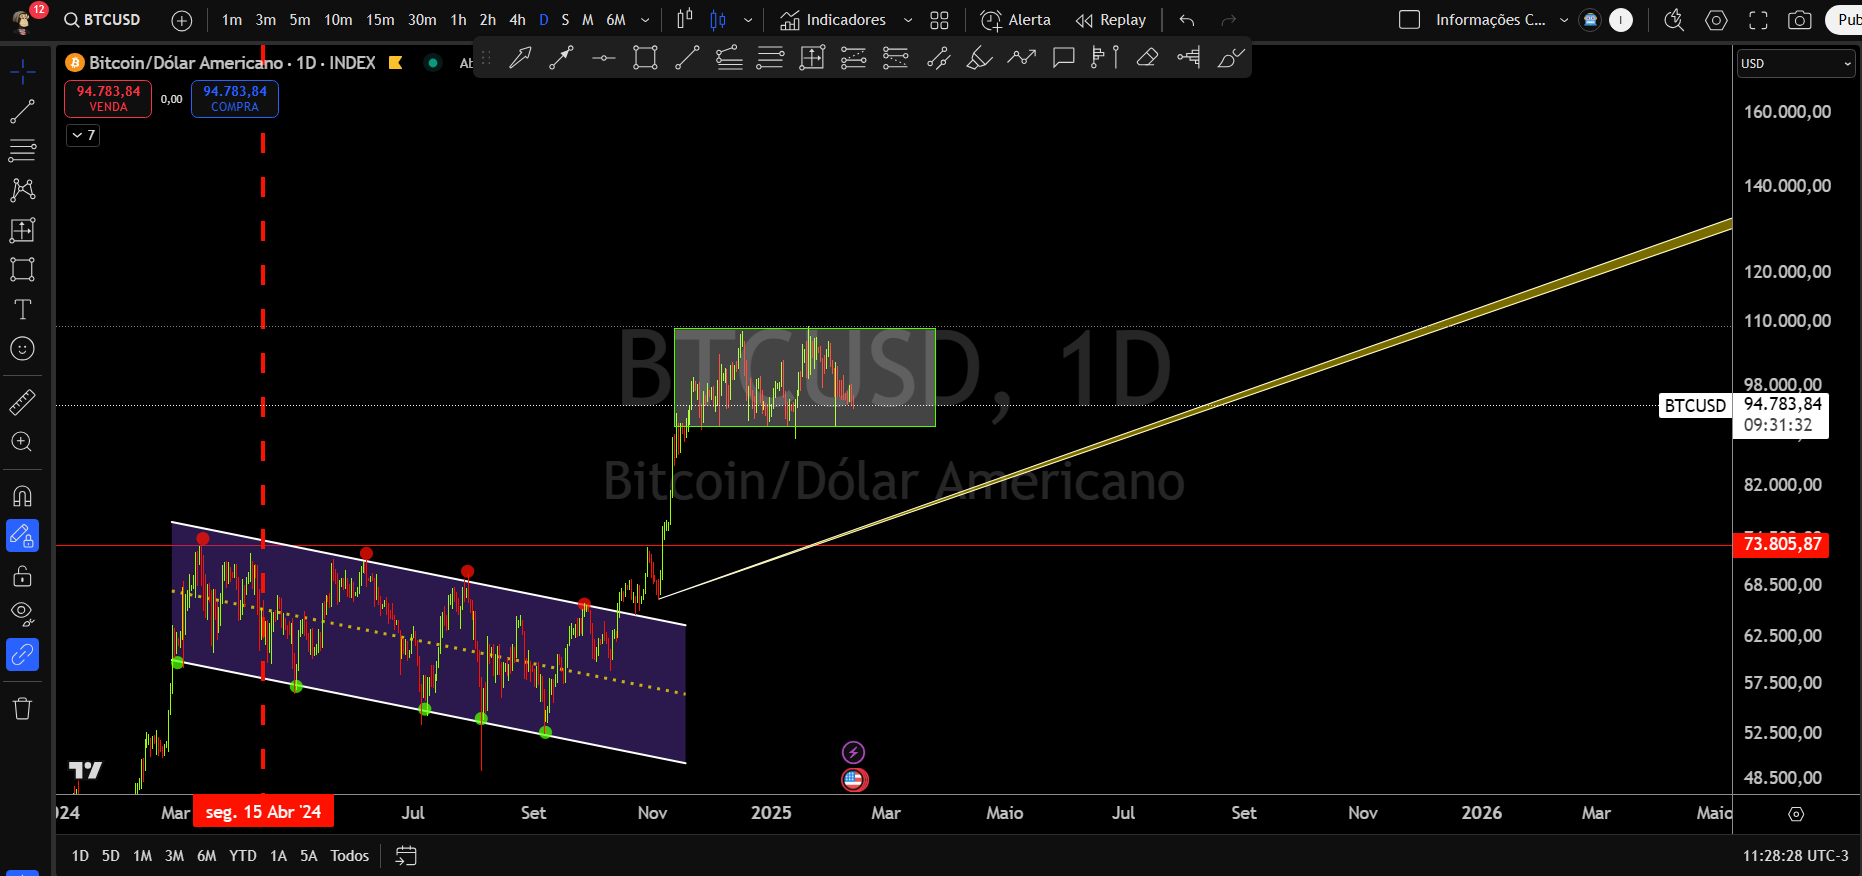Screen dimensions: 1862x876
Task: Toggle hide all drawings eye icon
Action: (22, 613)
